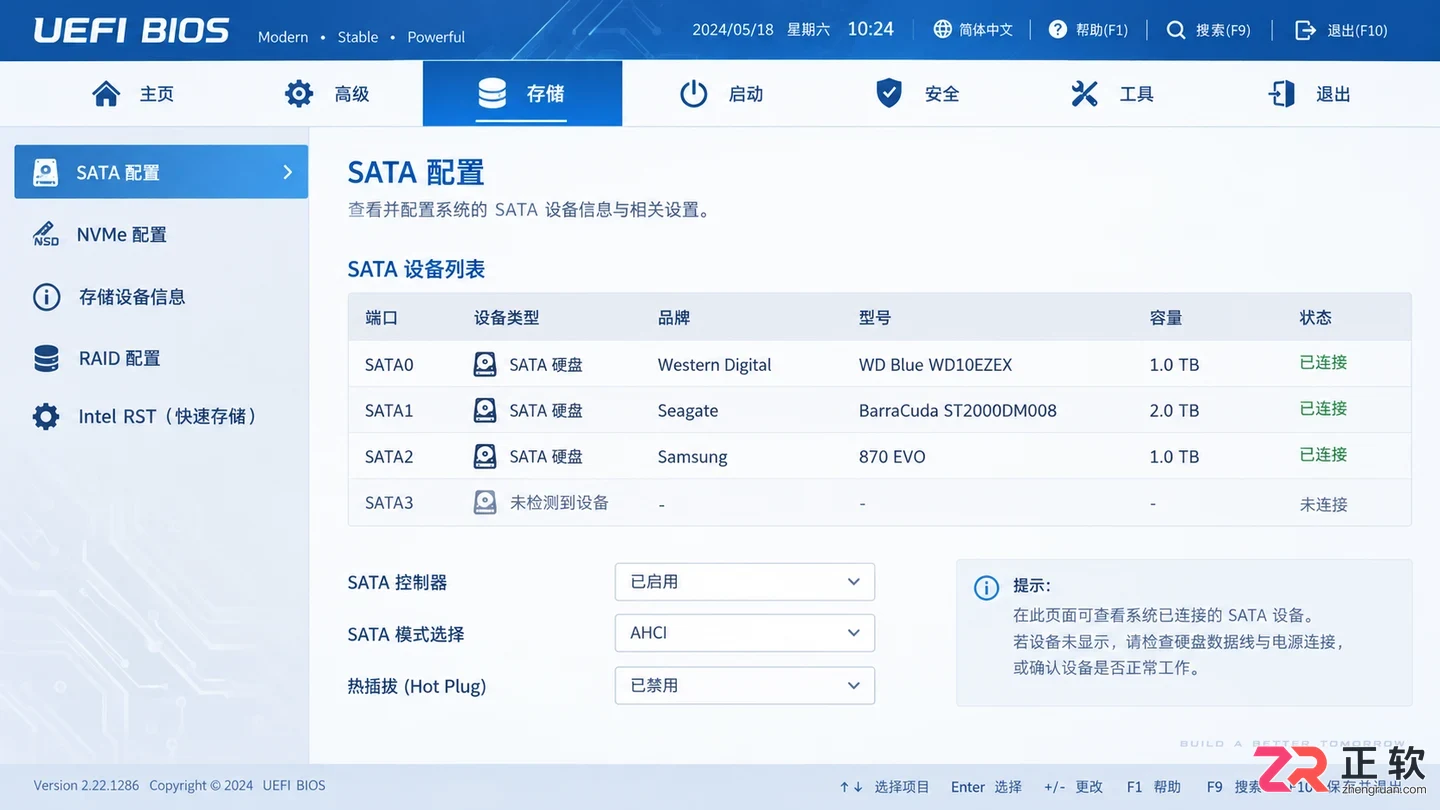This screenshot has height=810, width=1440.
Task: Click the exit arrow icon beside 退出(F10)
Action: tap(1305, 30)
